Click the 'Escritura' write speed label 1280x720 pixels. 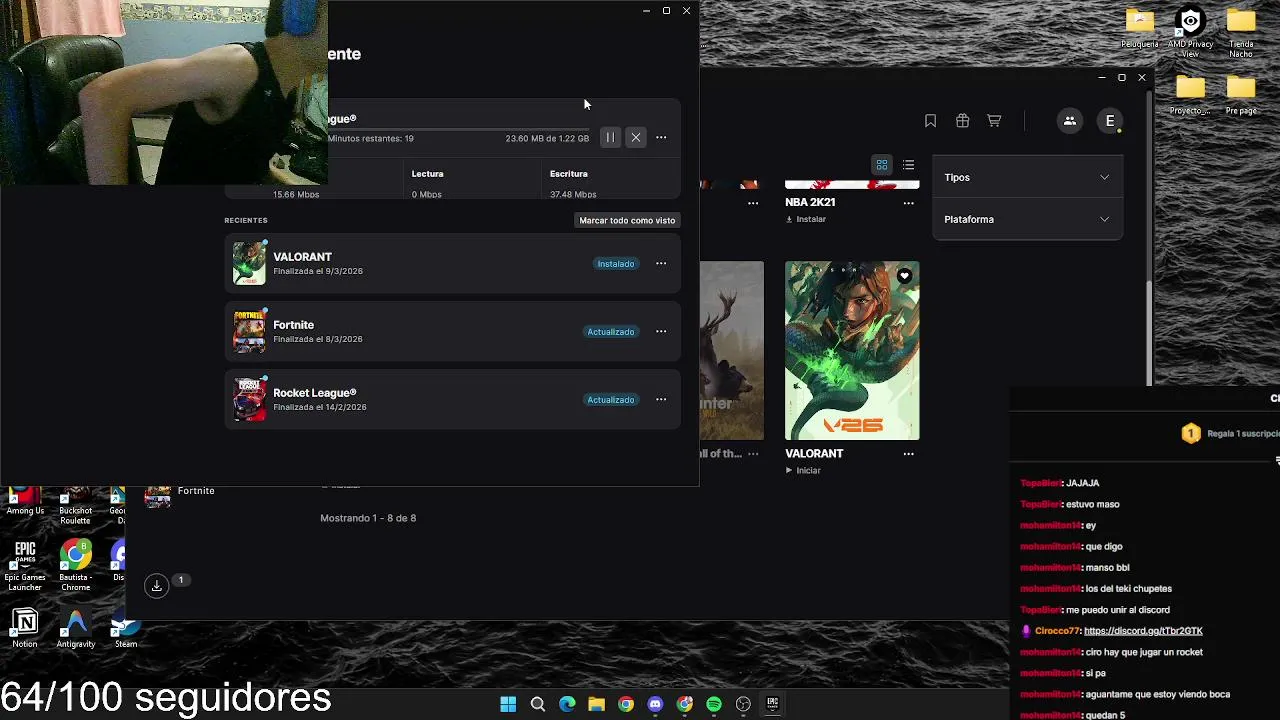pyautogui.click(x=569, y=174)
